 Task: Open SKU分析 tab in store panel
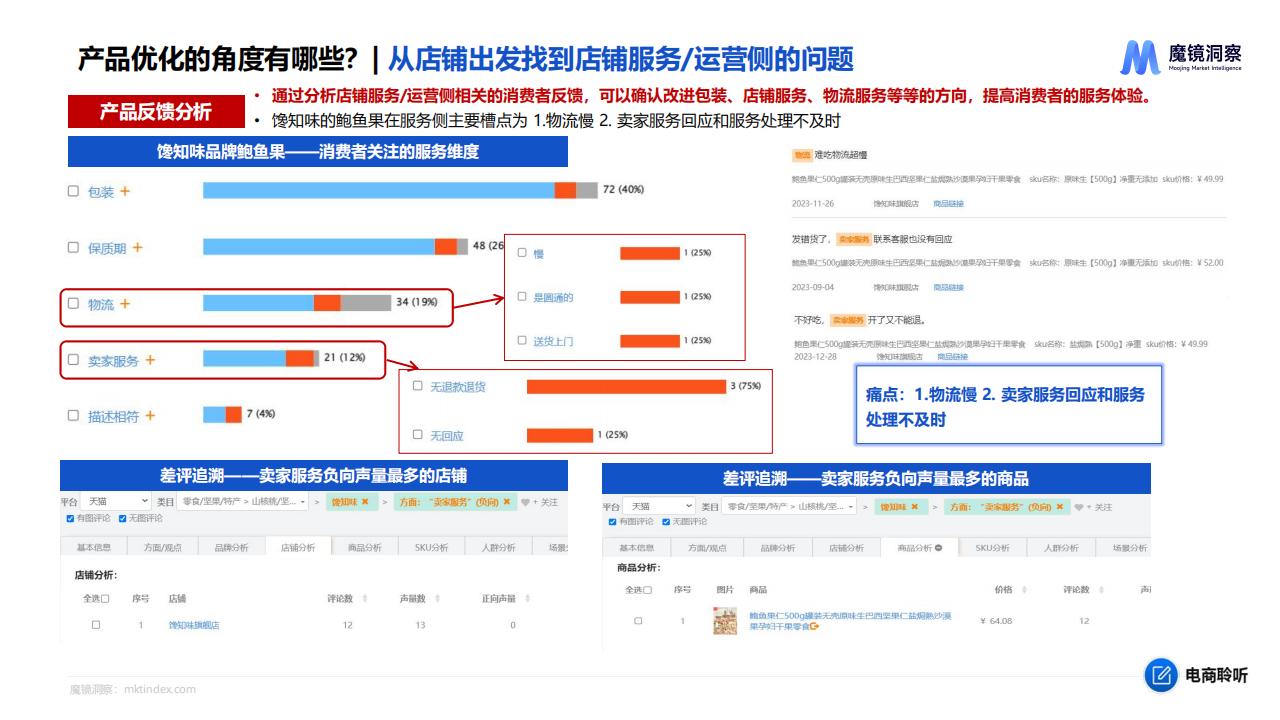[x=433, y=547]
